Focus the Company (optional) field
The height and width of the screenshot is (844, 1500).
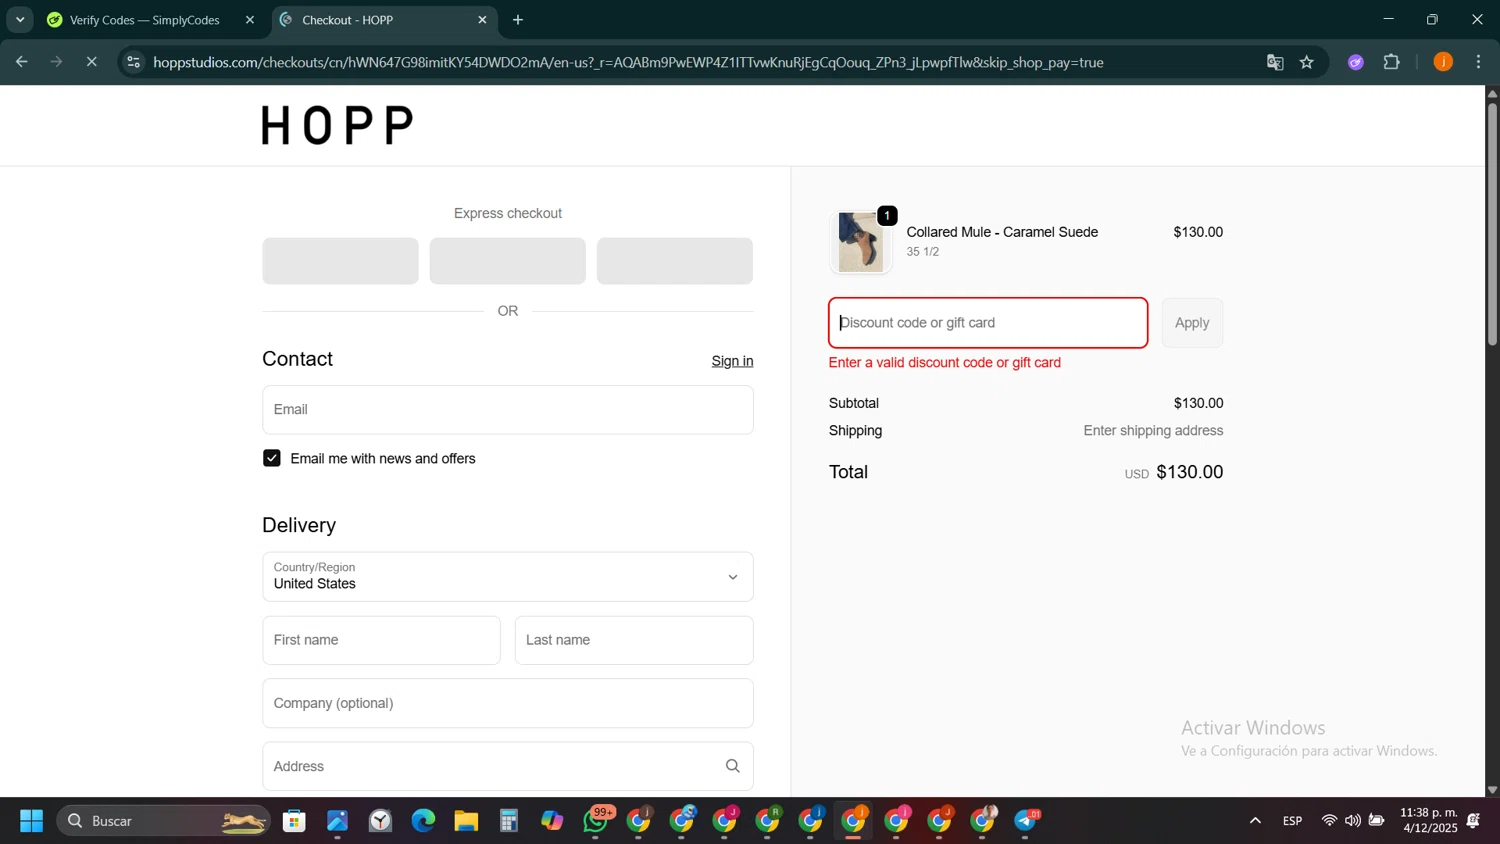[508, 703]
